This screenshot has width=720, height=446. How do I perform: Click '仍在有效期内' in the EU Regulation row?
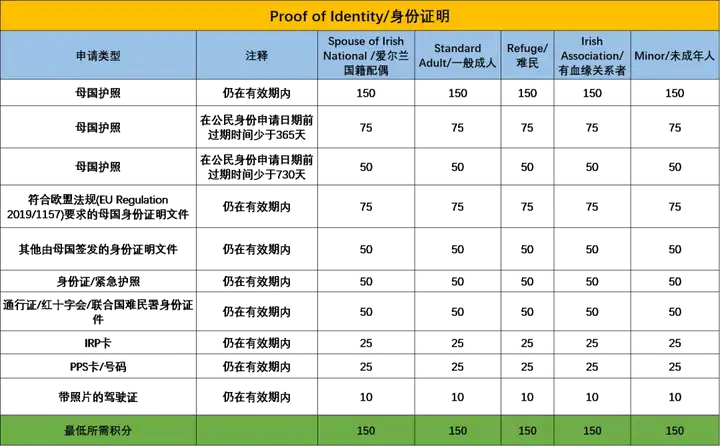257,207
